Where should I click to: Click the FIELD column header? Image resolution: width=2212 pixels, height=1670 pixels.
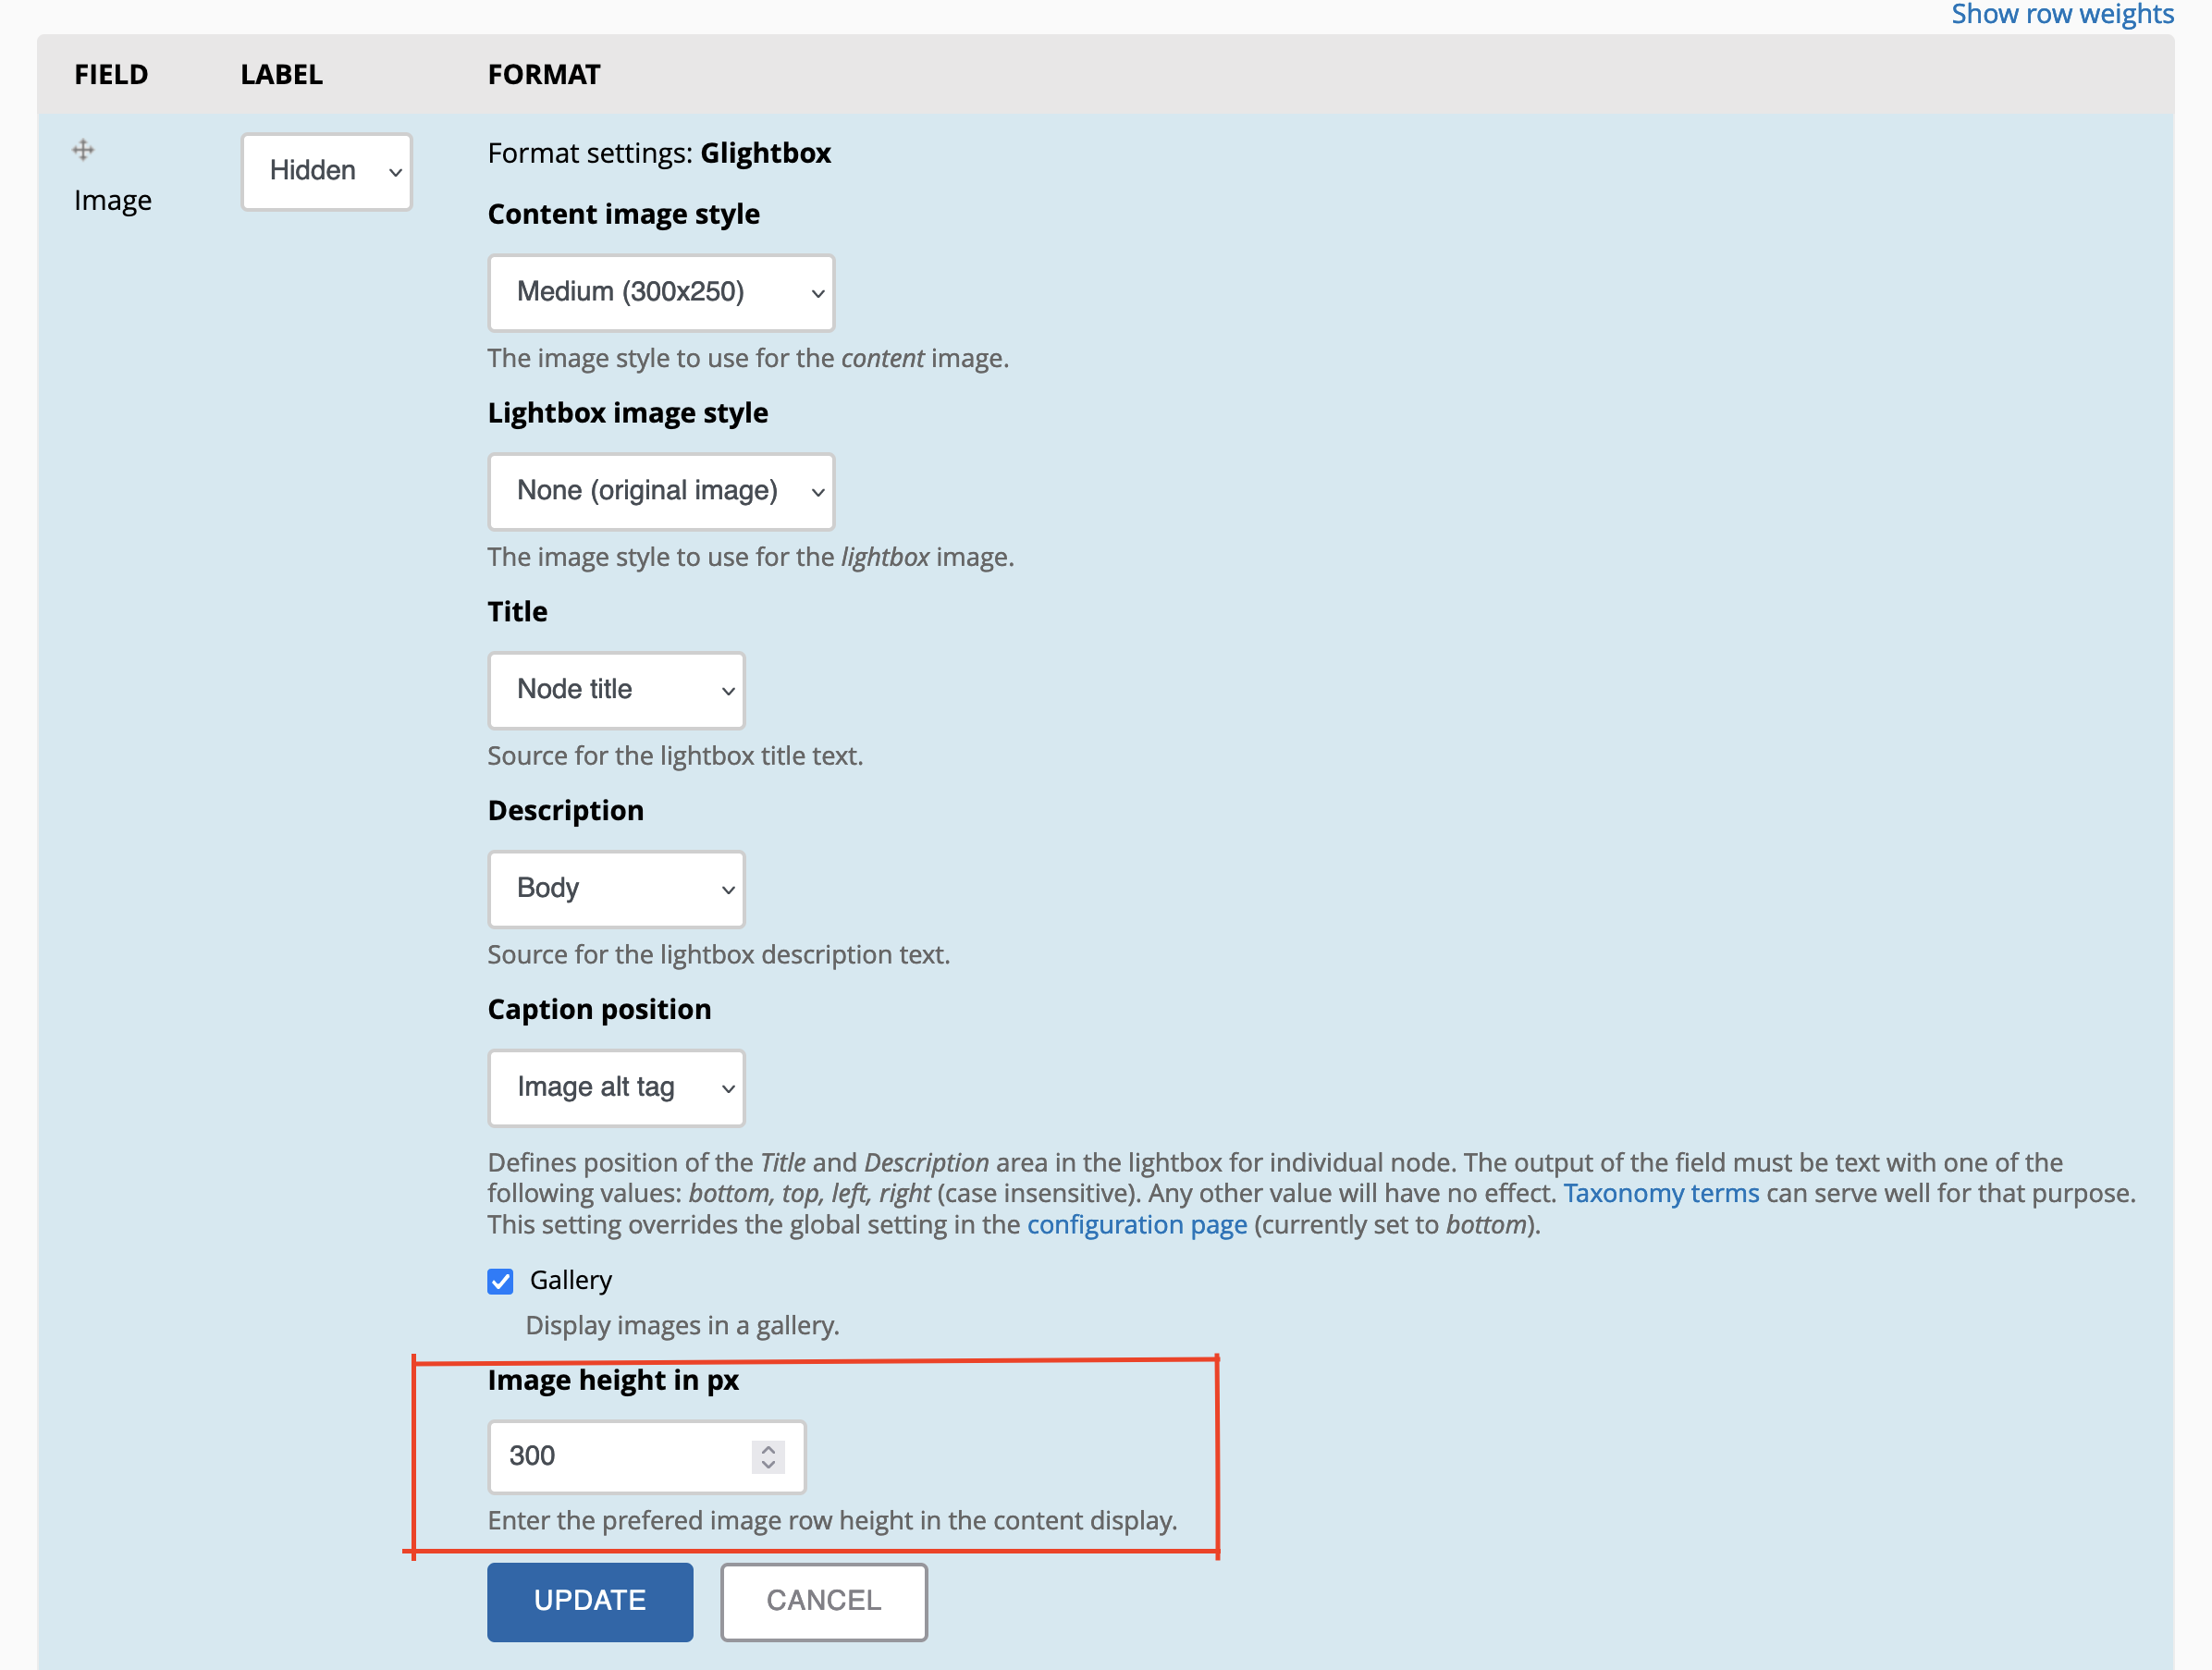pyautogui.click(x=111, y=74)
